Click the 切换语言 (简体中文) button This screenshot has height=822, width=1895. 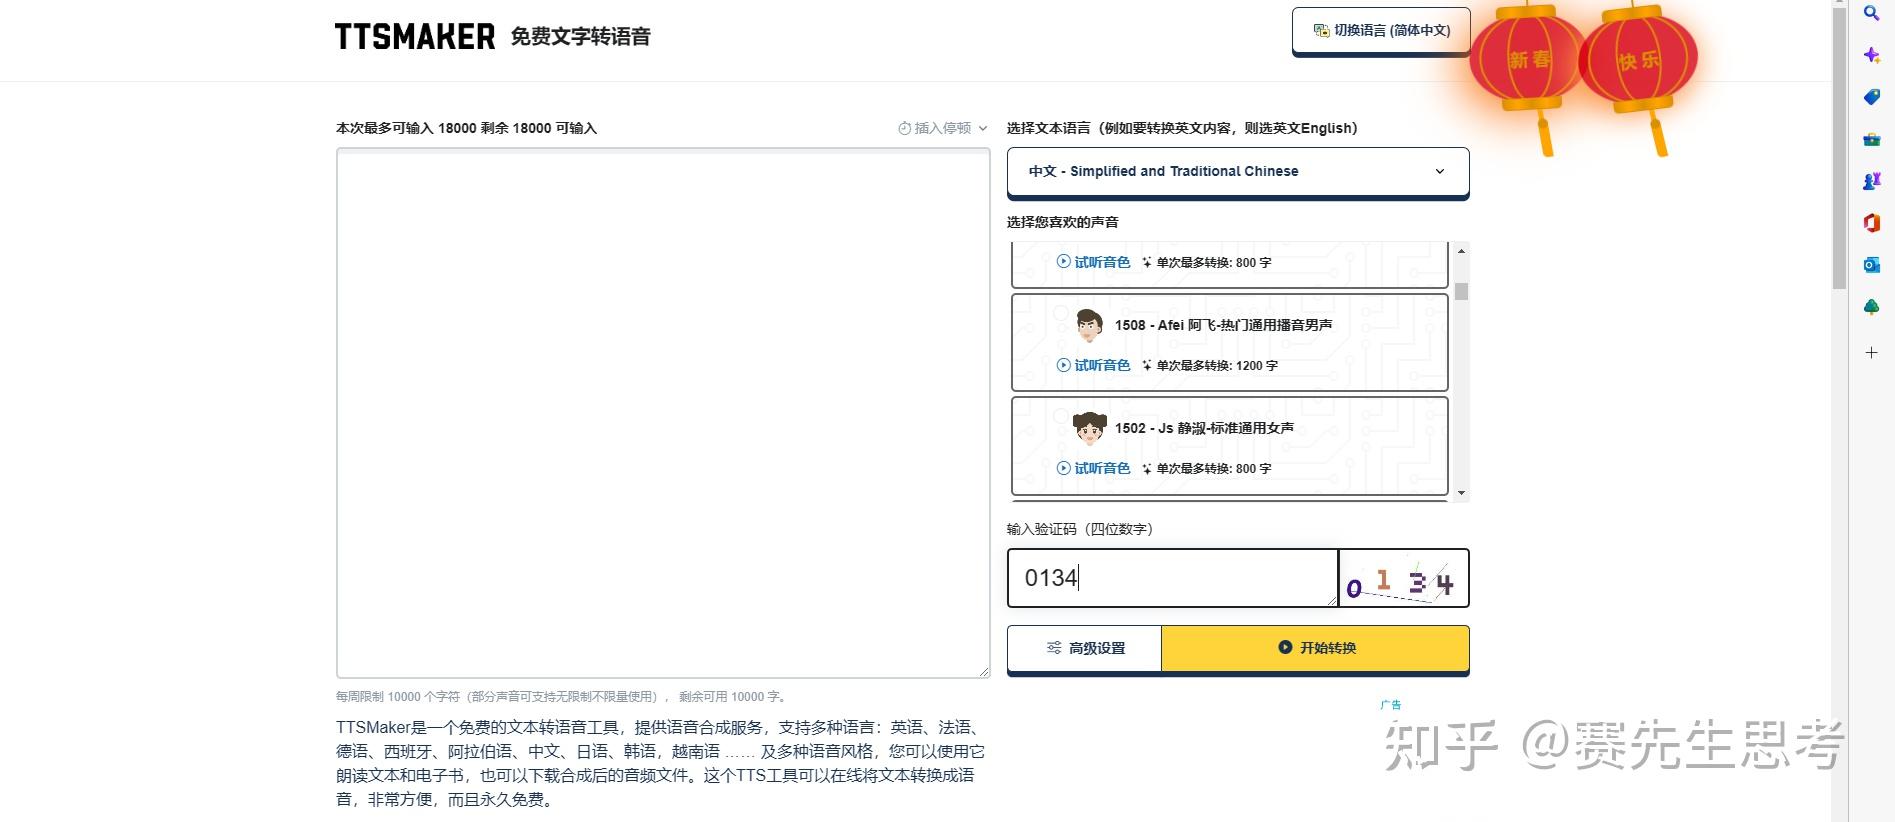[1381, 31]
